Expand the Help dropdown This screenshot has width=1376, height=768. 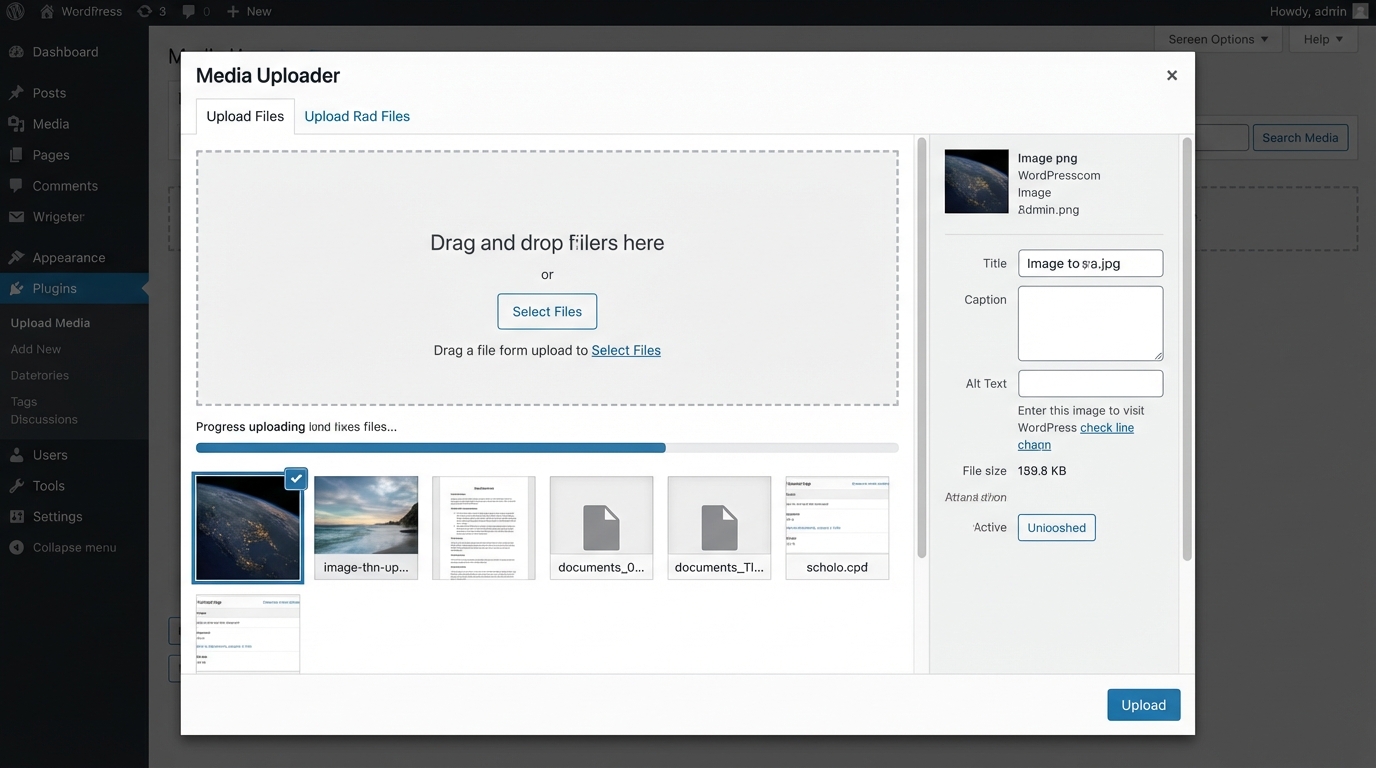1322,39
